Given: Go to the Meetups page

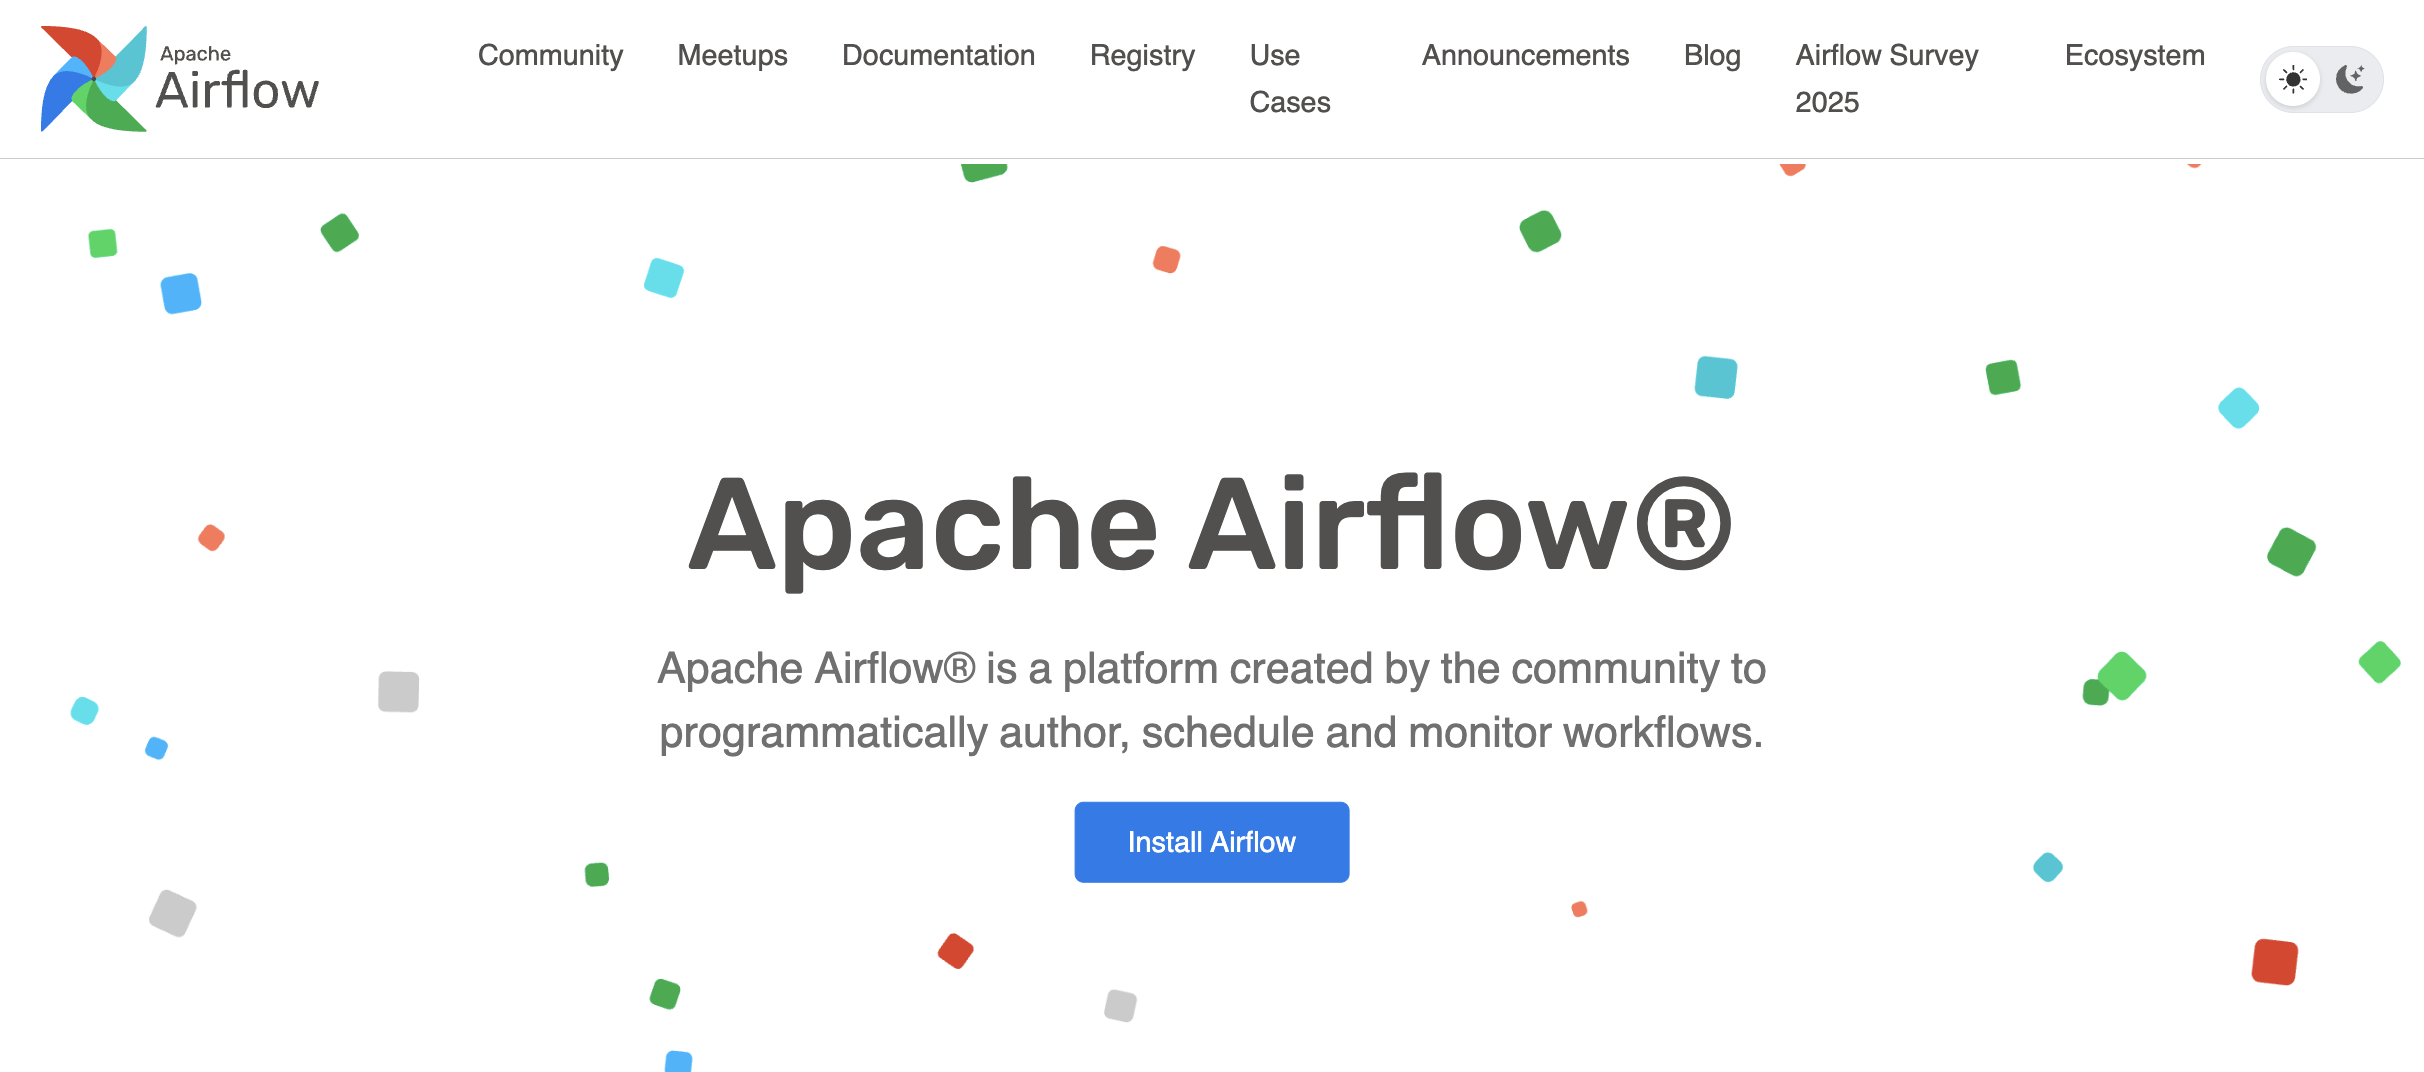Looking at the screenshot, I should (732, 55).
